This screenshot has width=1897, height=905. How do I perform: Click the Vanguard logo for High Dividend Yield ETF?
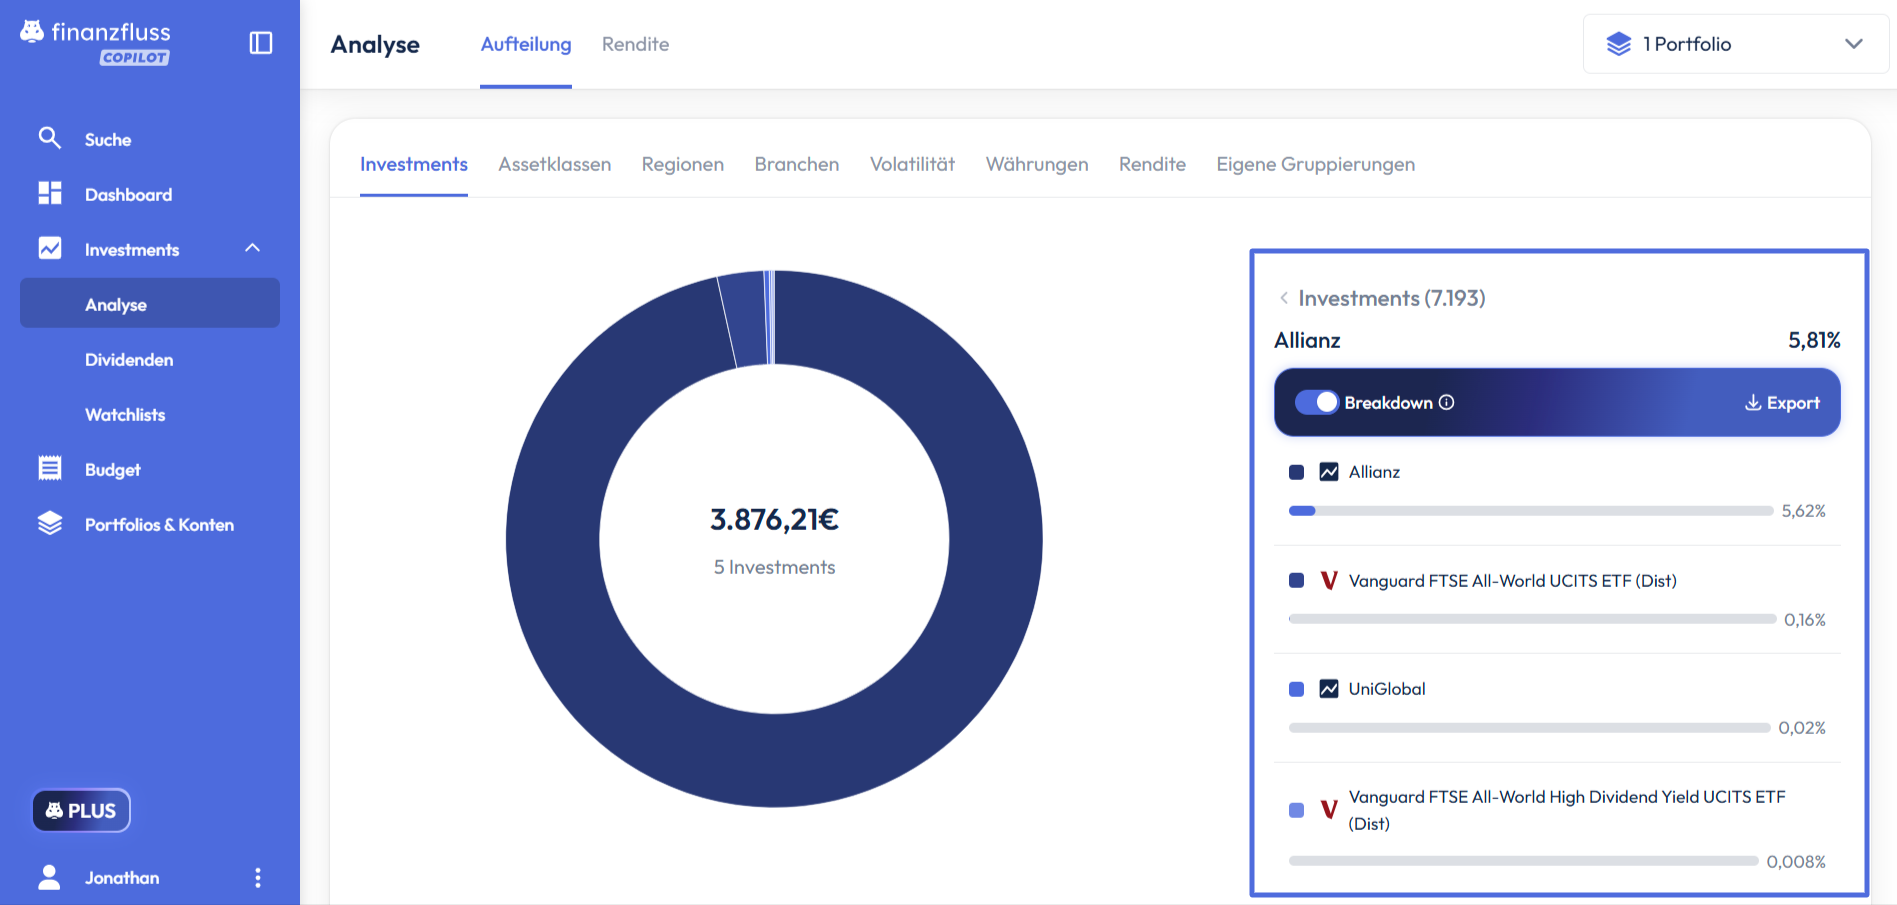1329,810
